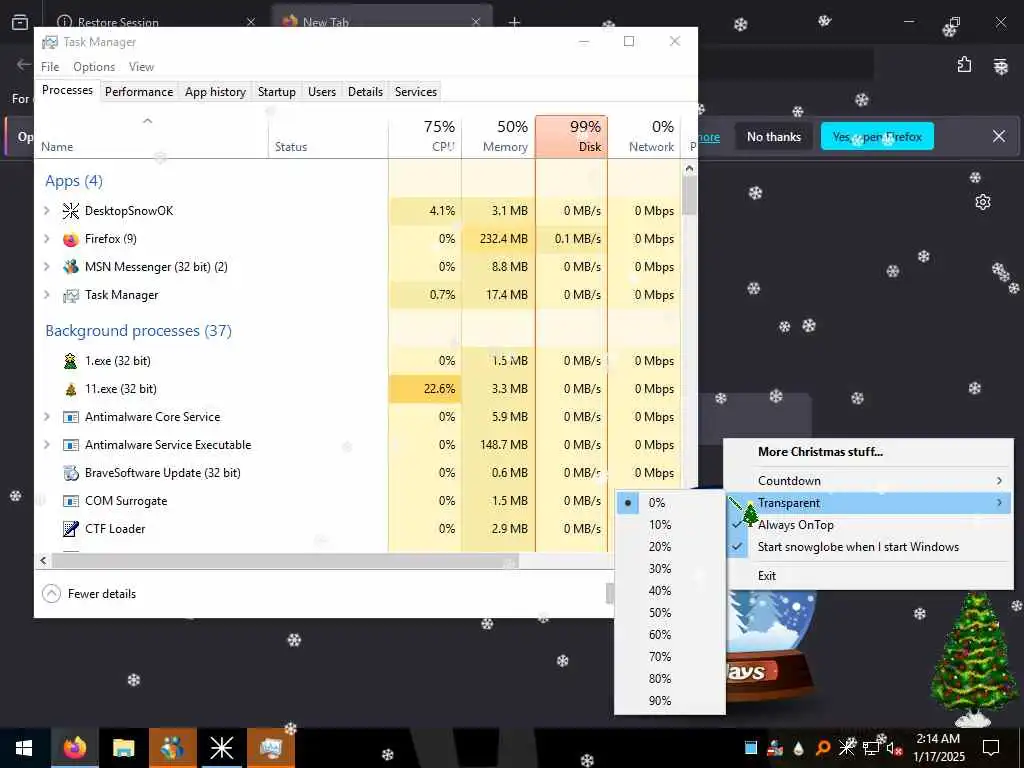Open MSN Messenger from the taskbar

pyautogui.click(x=172, y=748)
